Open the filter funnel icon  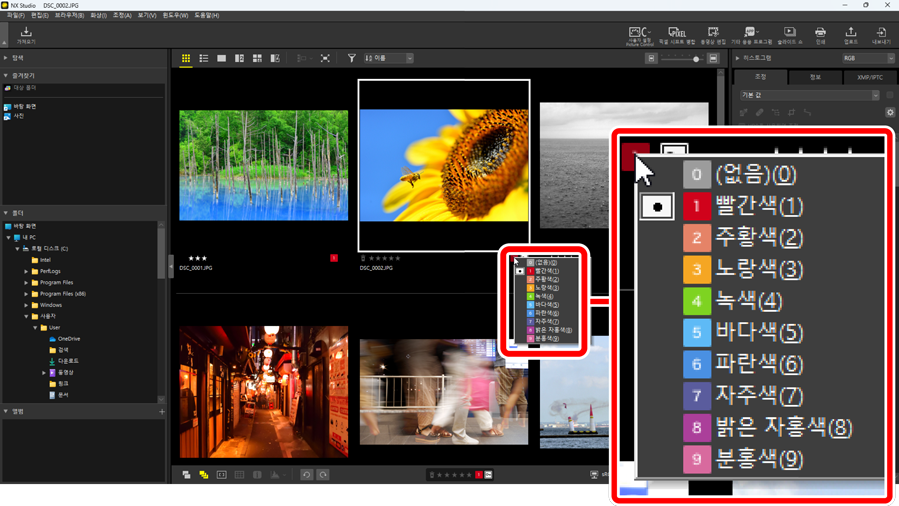click(351, 59)
